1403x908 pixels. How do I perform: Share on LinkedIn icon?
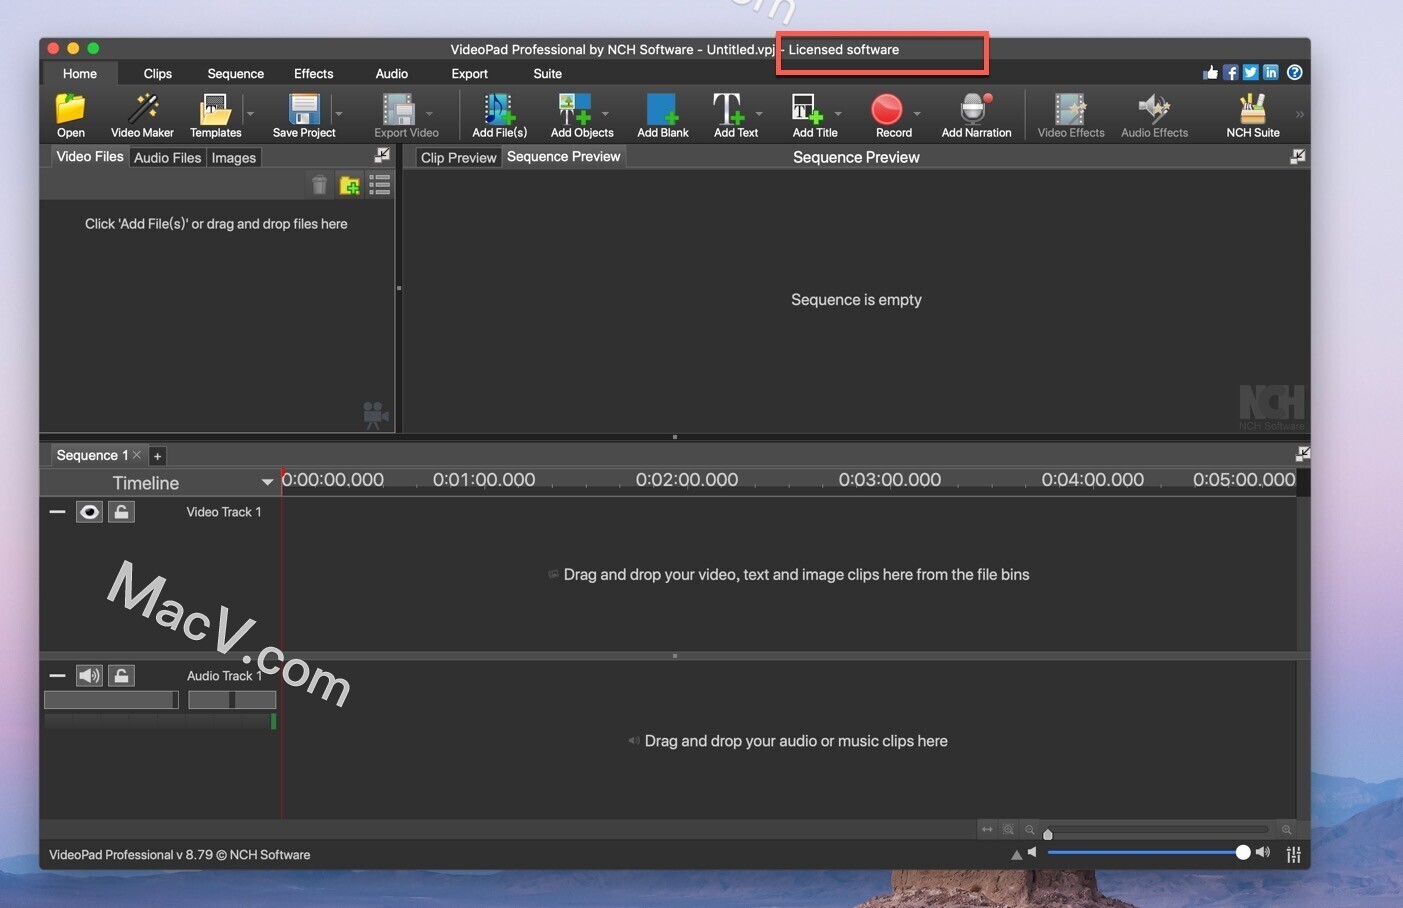coord(1271,72)
